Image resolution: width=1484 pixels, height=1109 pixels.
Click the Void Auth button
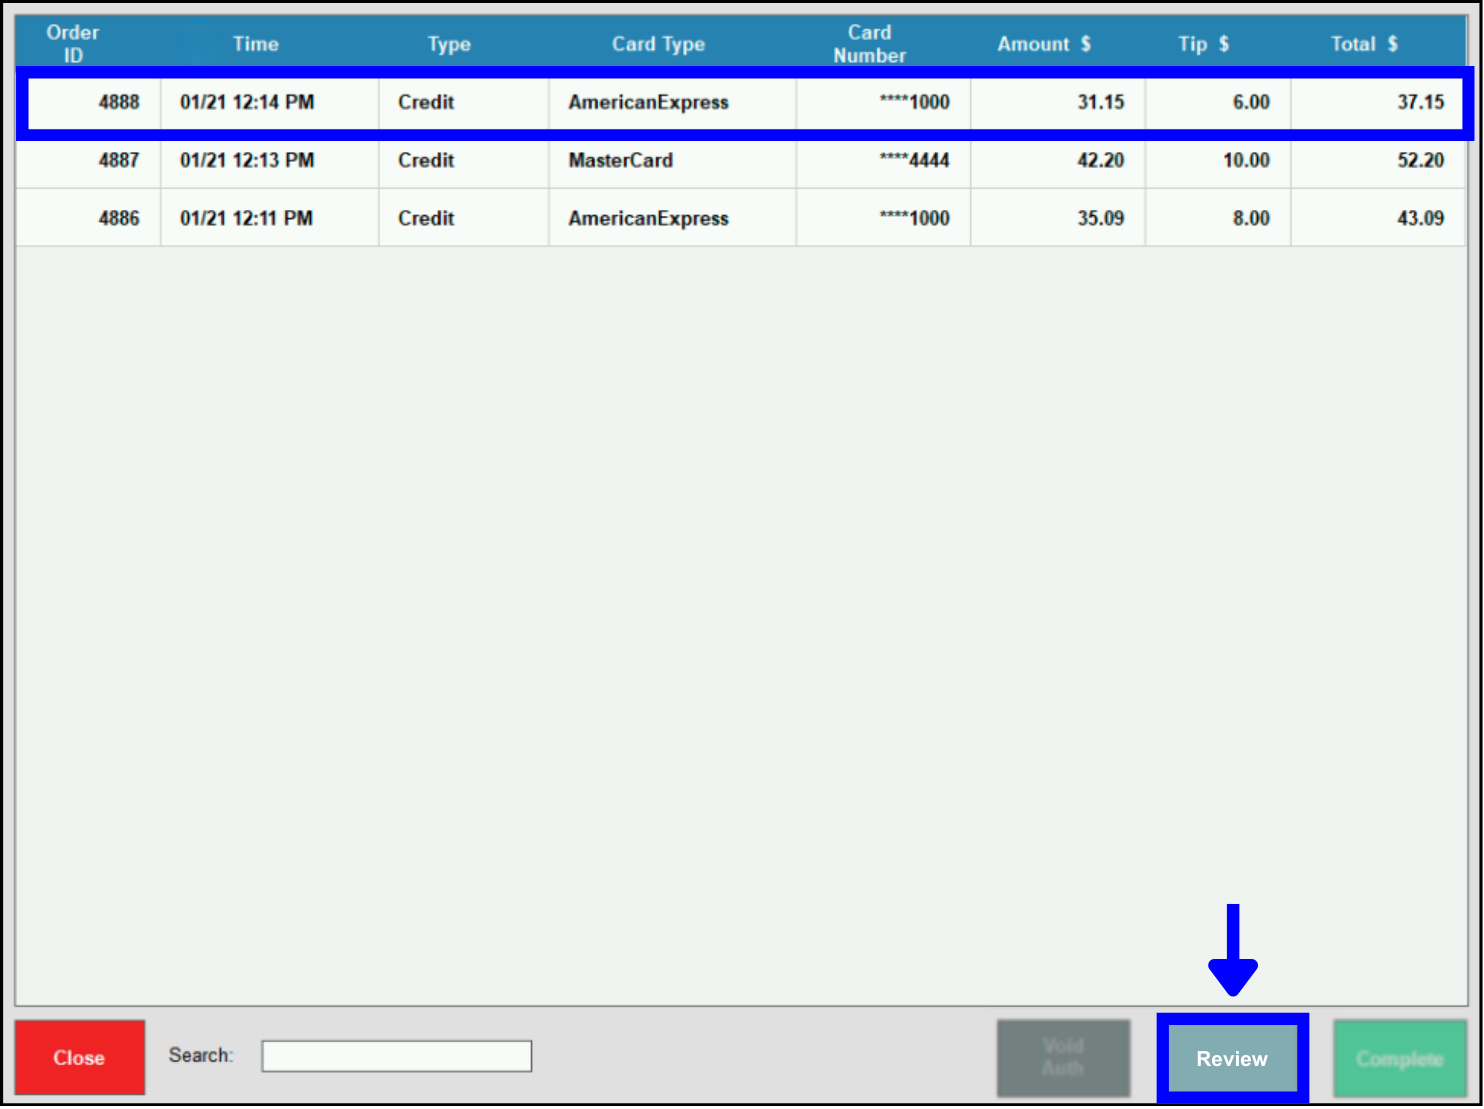click(x=1063, y=1057)
